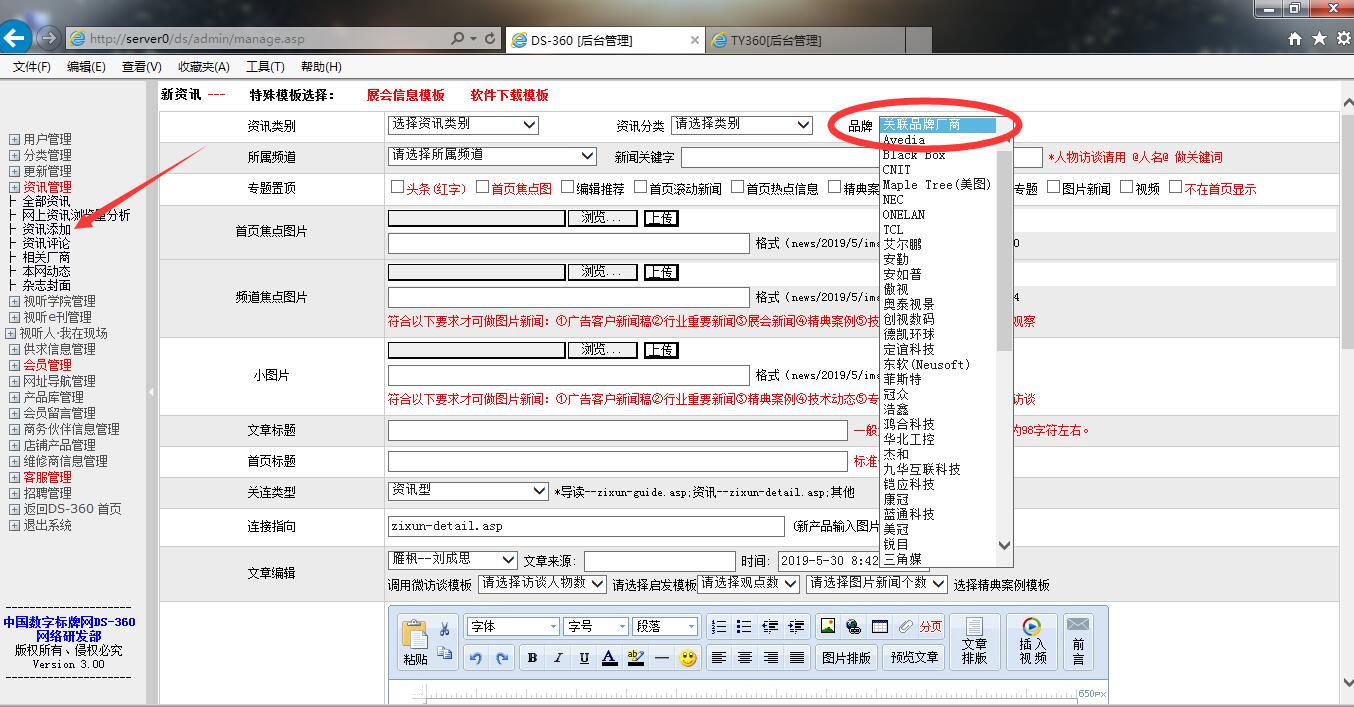
Task: Tick the 首页滚动新闻 checkbox
Action: click(x=640, y=187)
